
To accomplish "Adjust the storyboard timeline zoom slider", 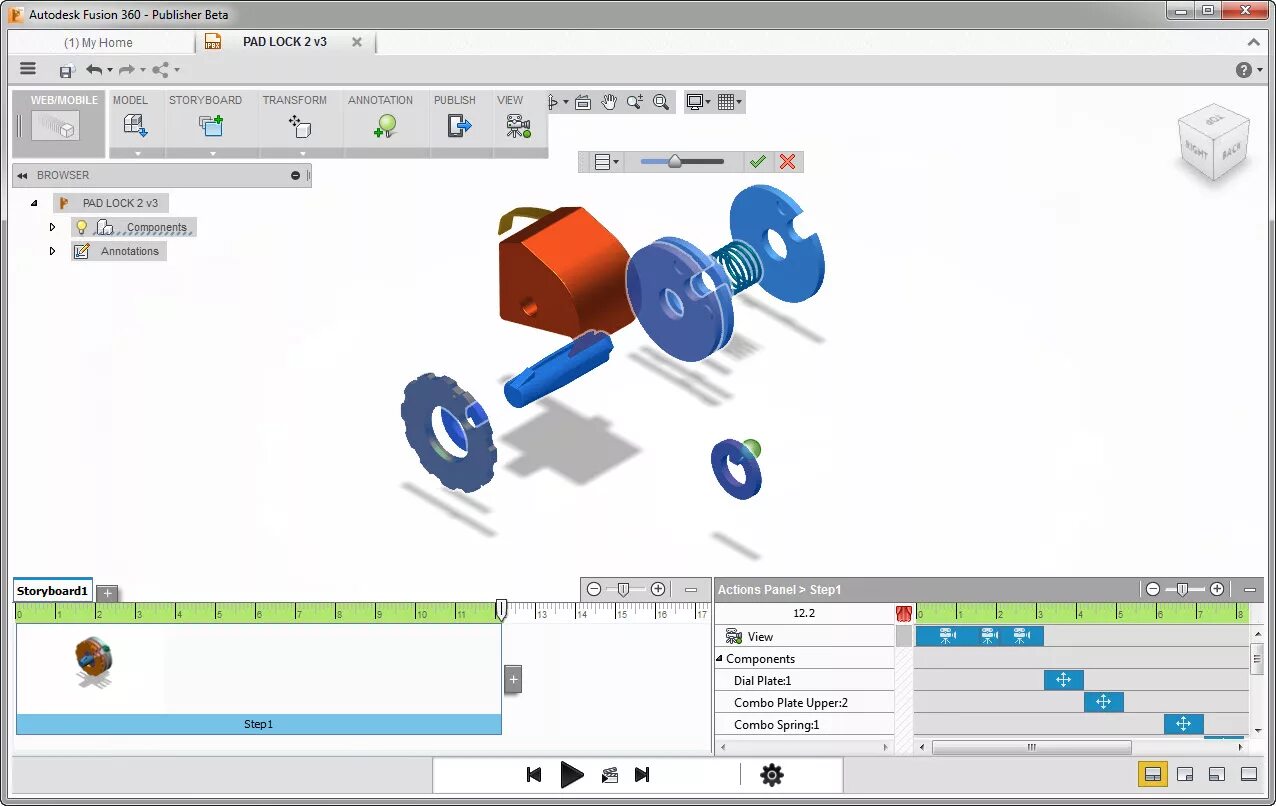I will 625,590.
